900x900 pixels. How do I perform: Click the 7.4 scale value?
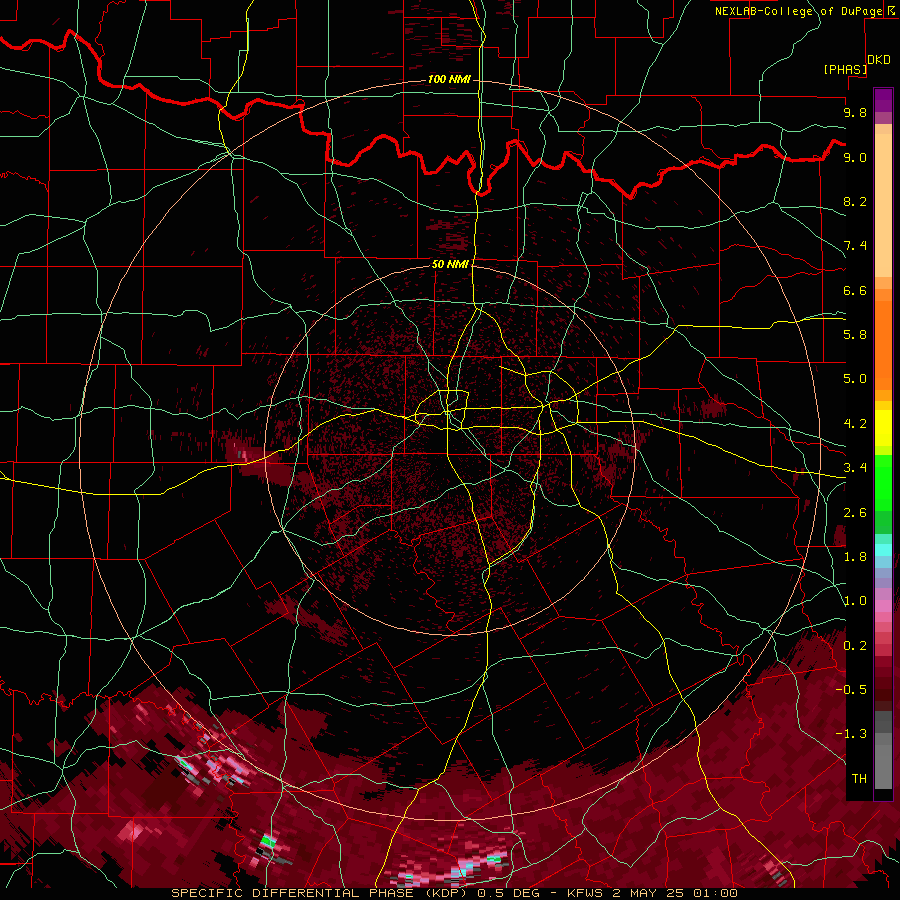pyautogui.click(x=855, y=246)
